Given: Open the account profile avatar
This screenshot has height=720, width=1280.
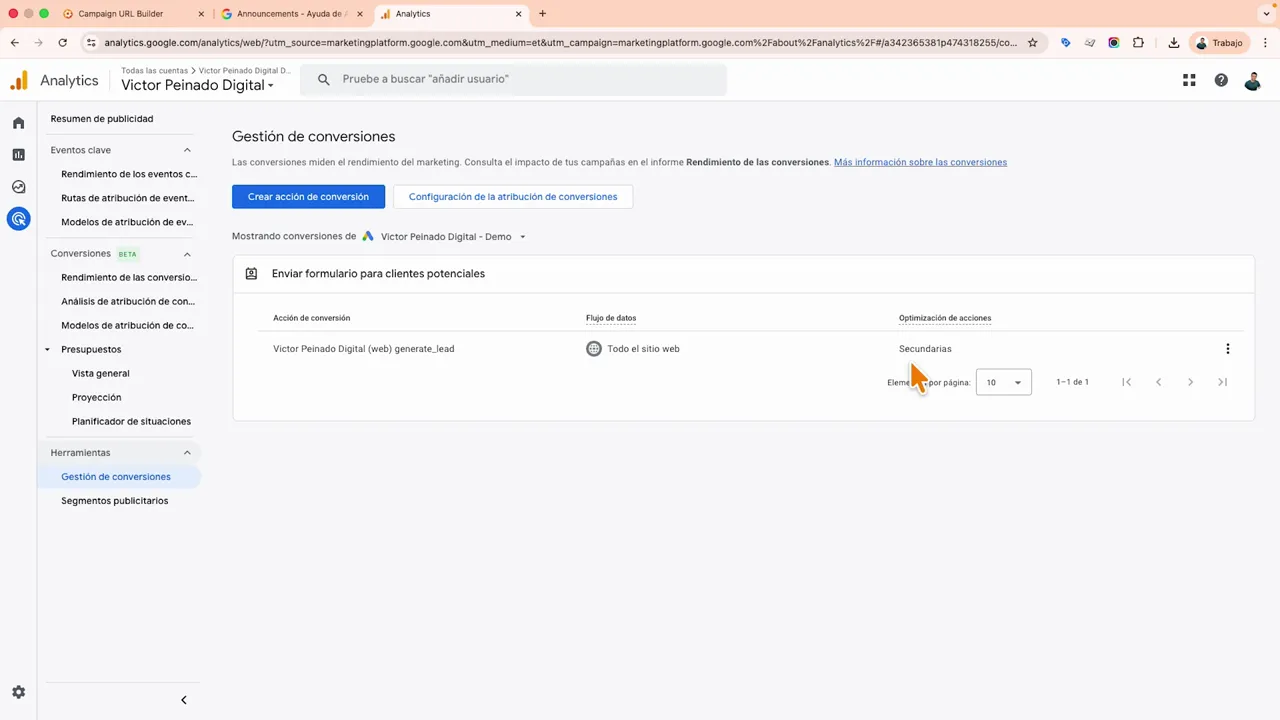Looking at the screenshot, I should pos(1252,80).
